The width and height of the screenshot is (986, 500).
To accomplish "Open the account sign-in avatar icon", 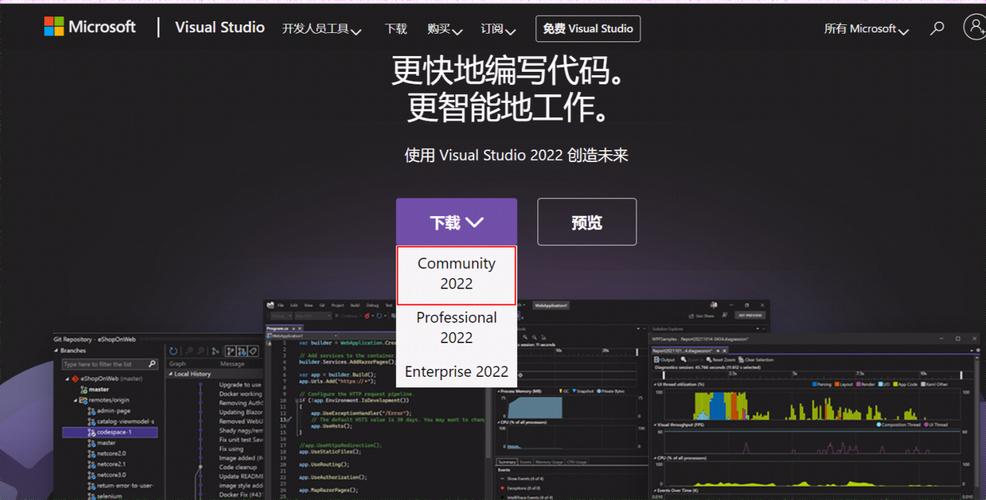I will pyautogui.click(x=975, y=26).
